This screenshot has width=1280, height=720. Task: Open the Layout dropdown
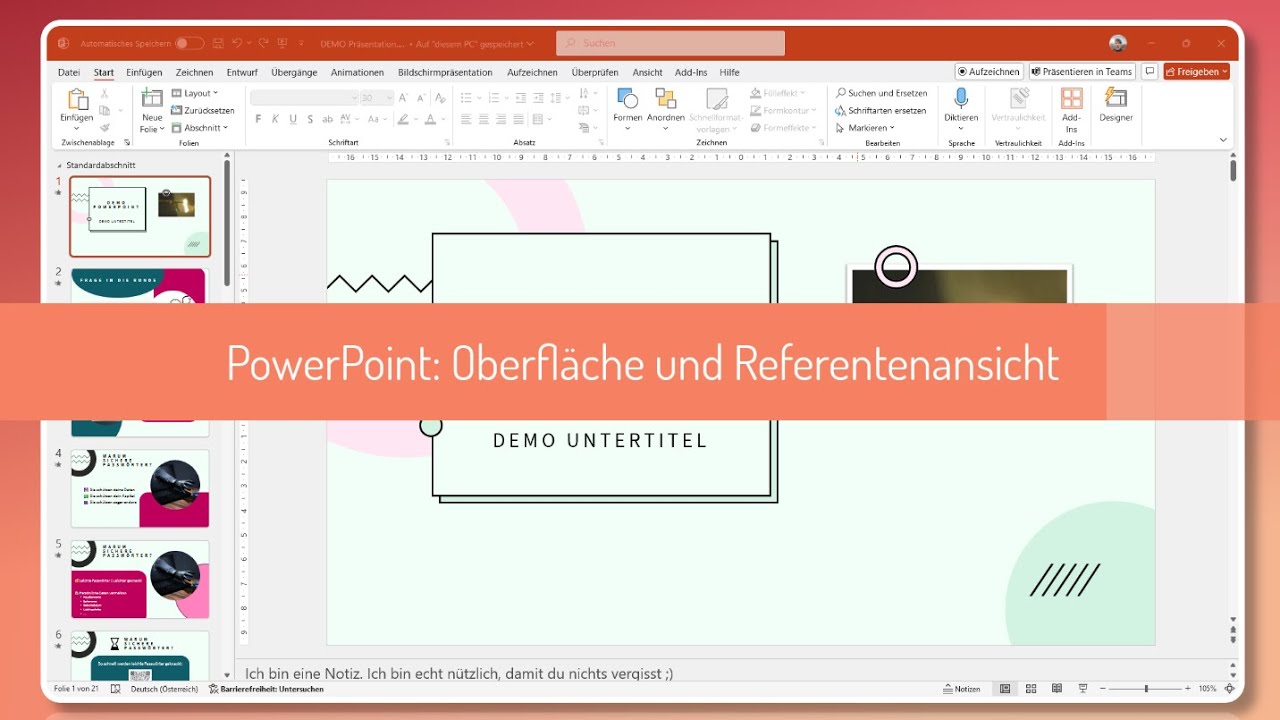click(x=194, y=93)
